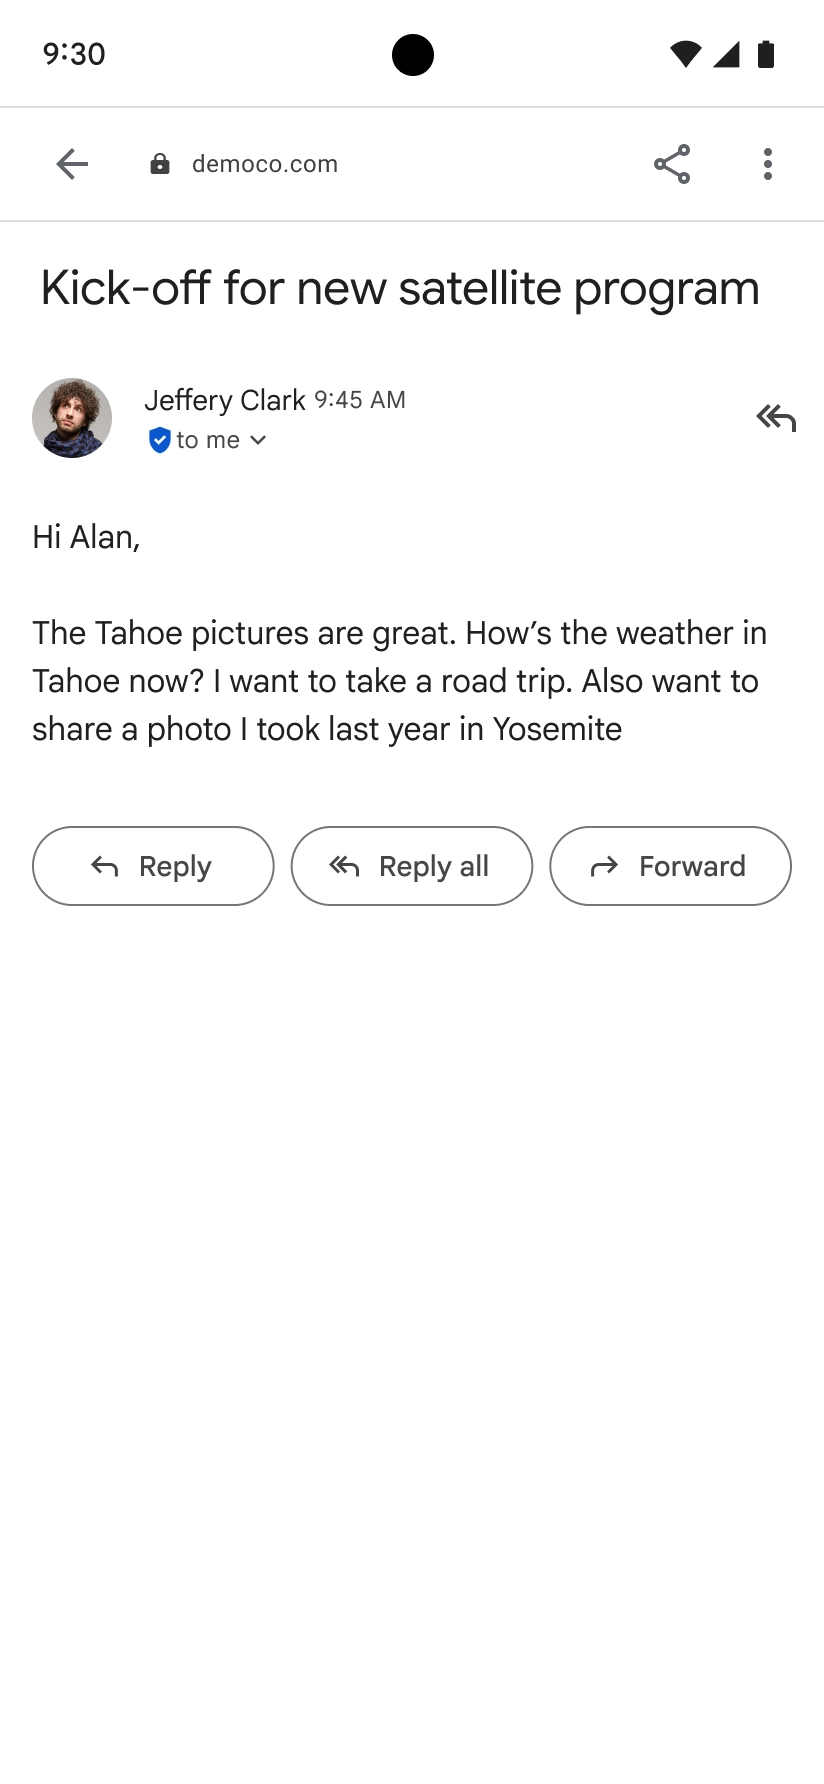Screen dimensions: 824x1784
Task: Click the email body paragraph about Tahoe
Action: point(400,681)
